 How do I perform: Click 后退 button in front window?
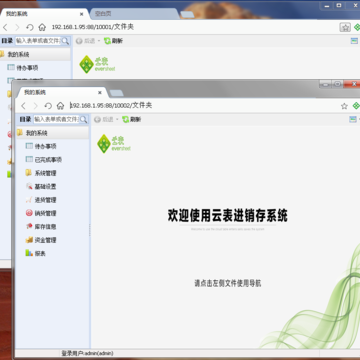coord(104,119)
